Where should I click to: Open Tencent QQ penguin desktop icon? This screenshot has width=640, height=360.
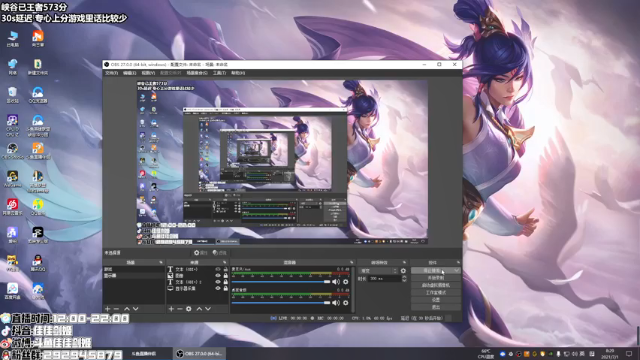(x=38, y=263)
